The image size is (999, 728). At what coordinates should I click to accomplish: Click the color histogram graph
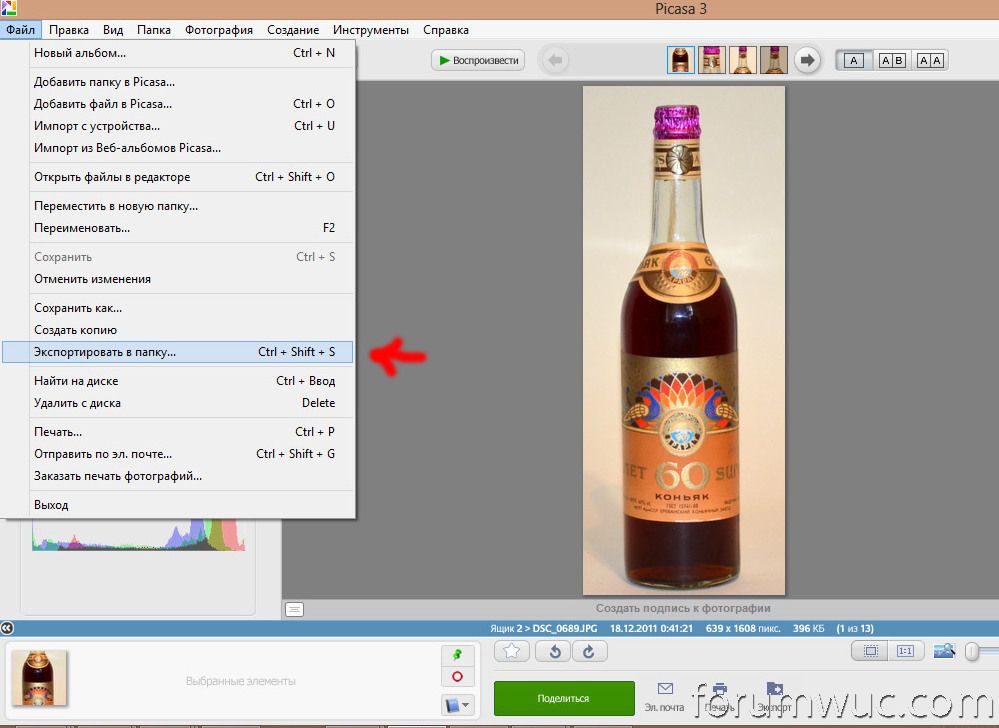pyautogui.click(x=138, y=534)
